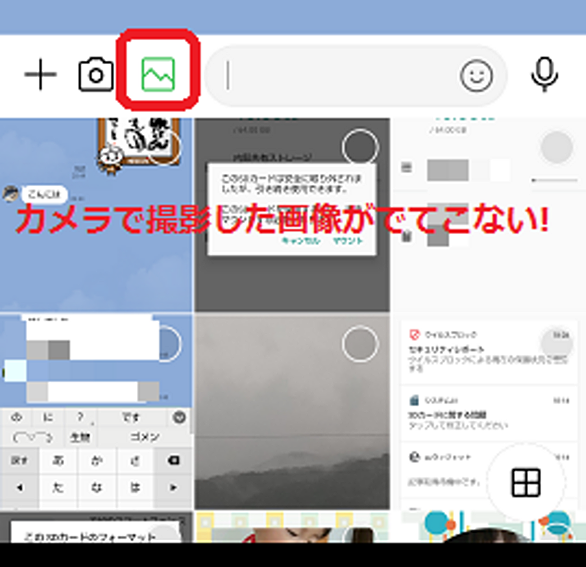Viewport: 586px width, 567px height.
Task: Select the gray mountain photo circle
Action: point(360,344)
